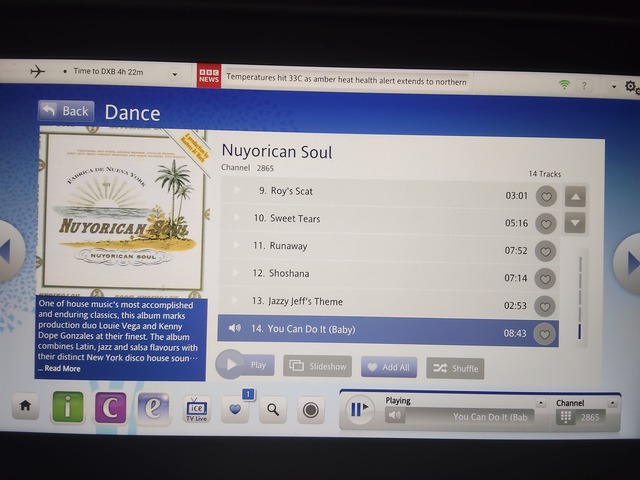
Task: Open the green information 'i' icon
Action: pyautogui.click(x=68, y=407)
